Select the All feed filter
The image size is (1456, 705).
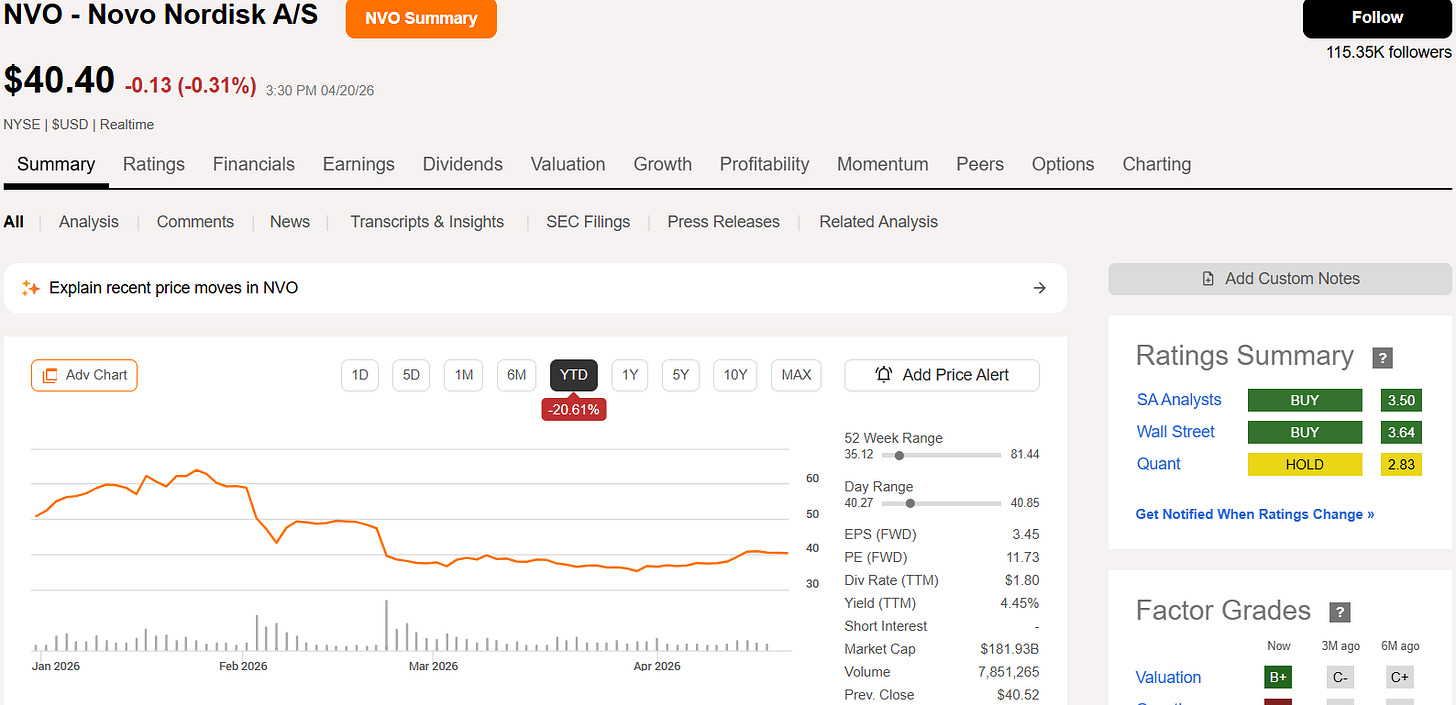click(13, 222)
